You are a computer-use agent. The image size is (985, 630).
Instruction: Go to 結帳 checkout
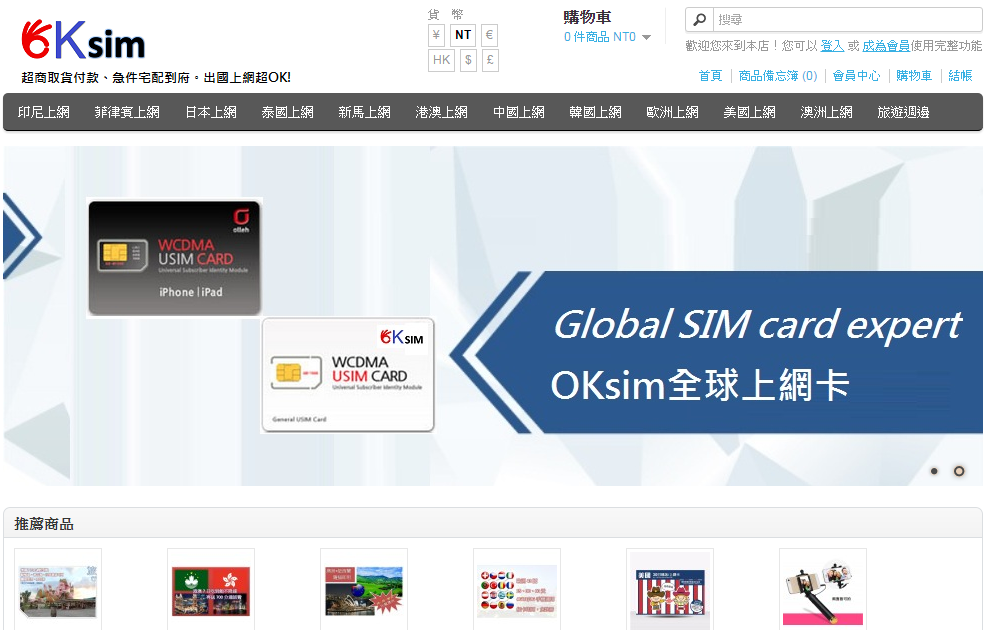[960, 76]
